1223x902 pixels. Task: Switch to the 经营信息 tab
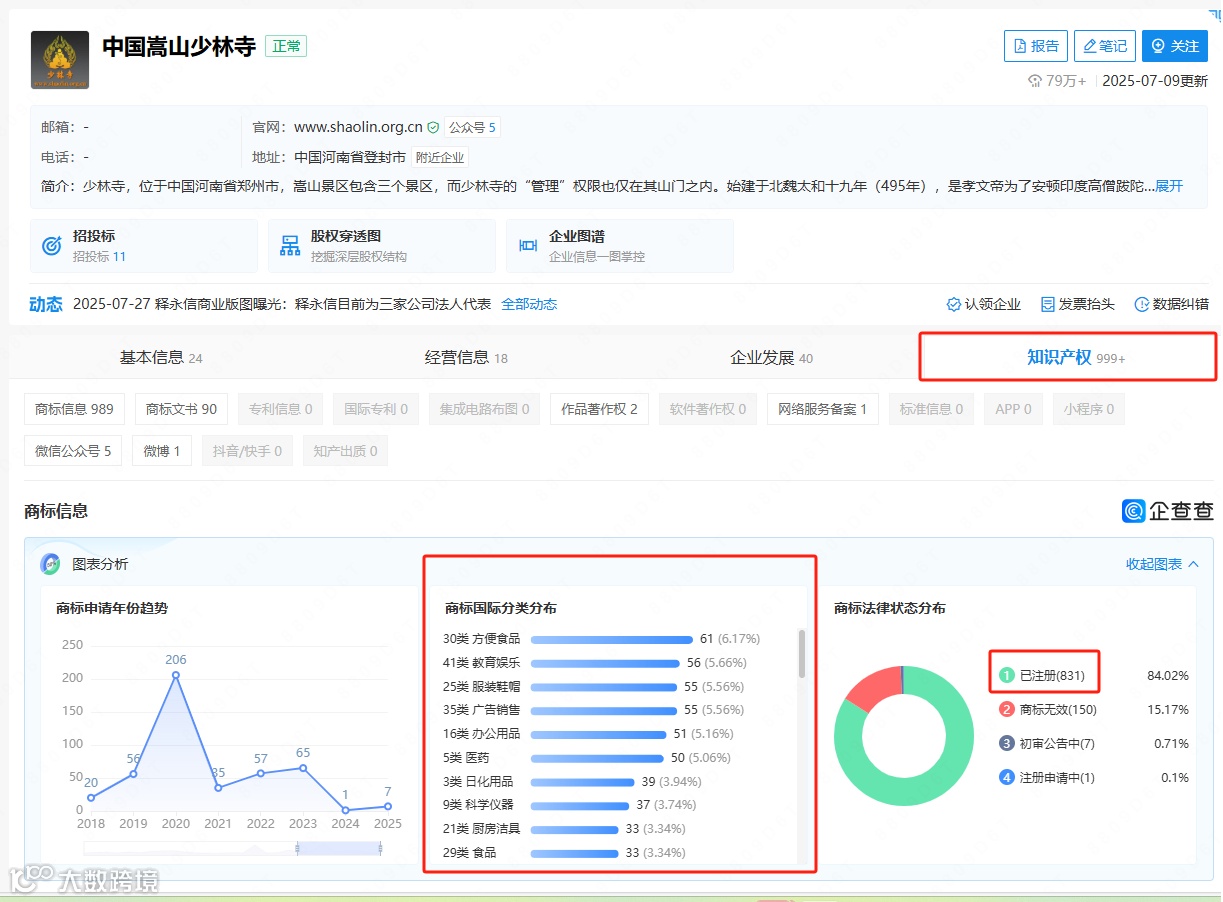(x=466, y=358)
